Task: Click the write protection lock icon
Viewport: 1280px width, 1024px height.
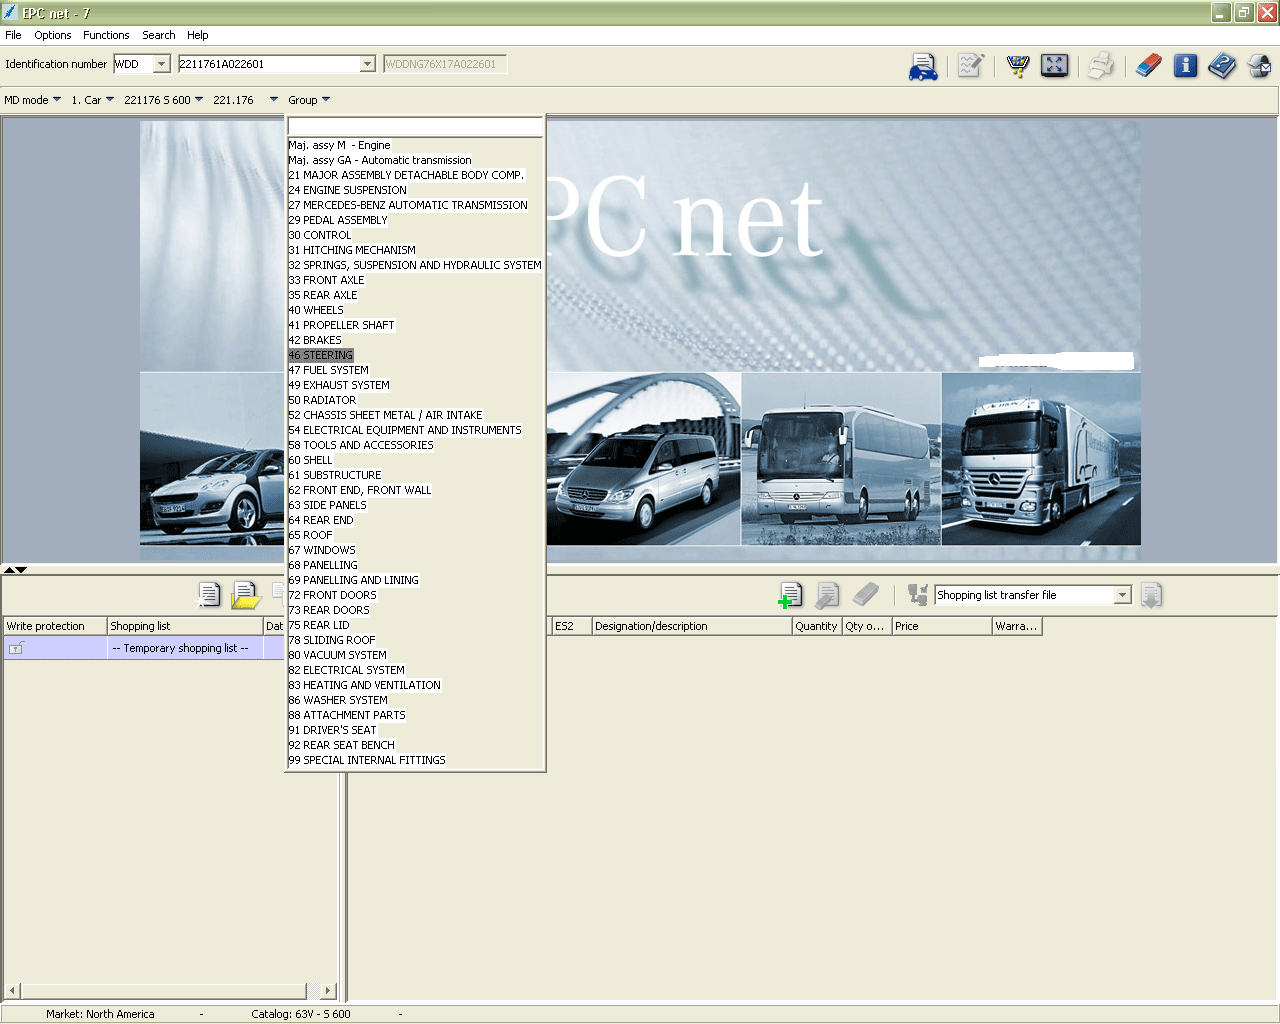Action: 16,649
